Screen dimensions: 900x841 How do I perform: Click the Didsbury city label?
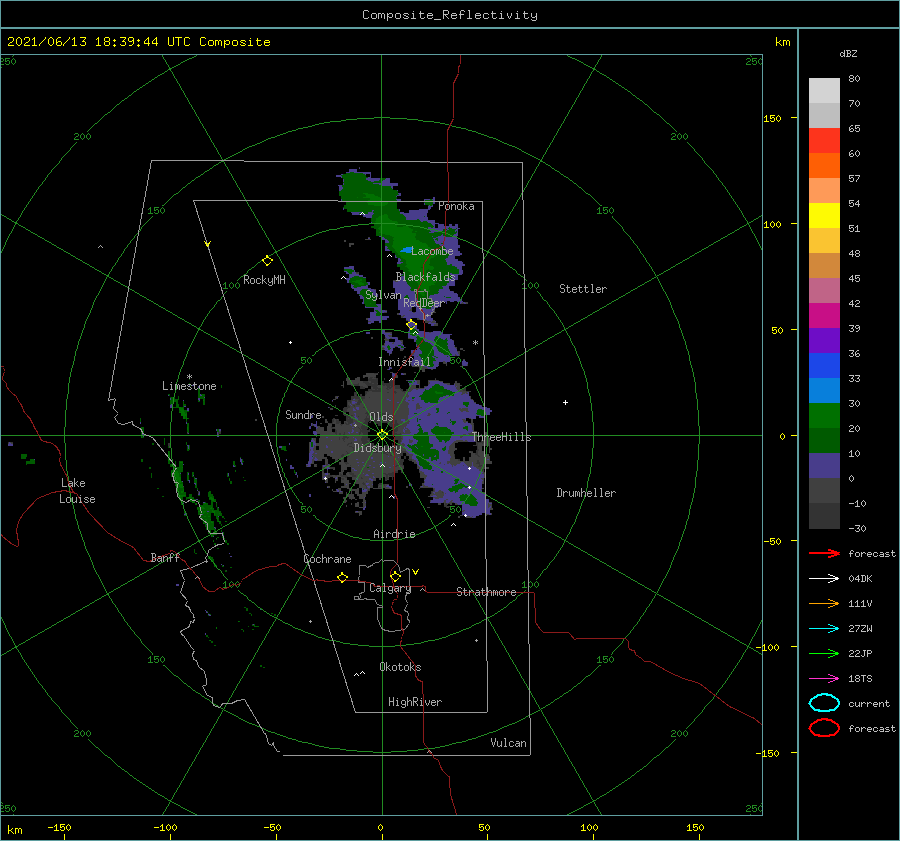coord(377,448)
